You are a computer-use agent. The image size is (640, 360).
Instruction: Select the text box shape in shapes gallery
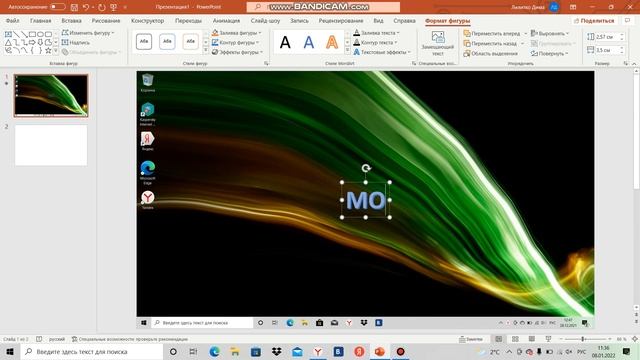coord(8,34)
